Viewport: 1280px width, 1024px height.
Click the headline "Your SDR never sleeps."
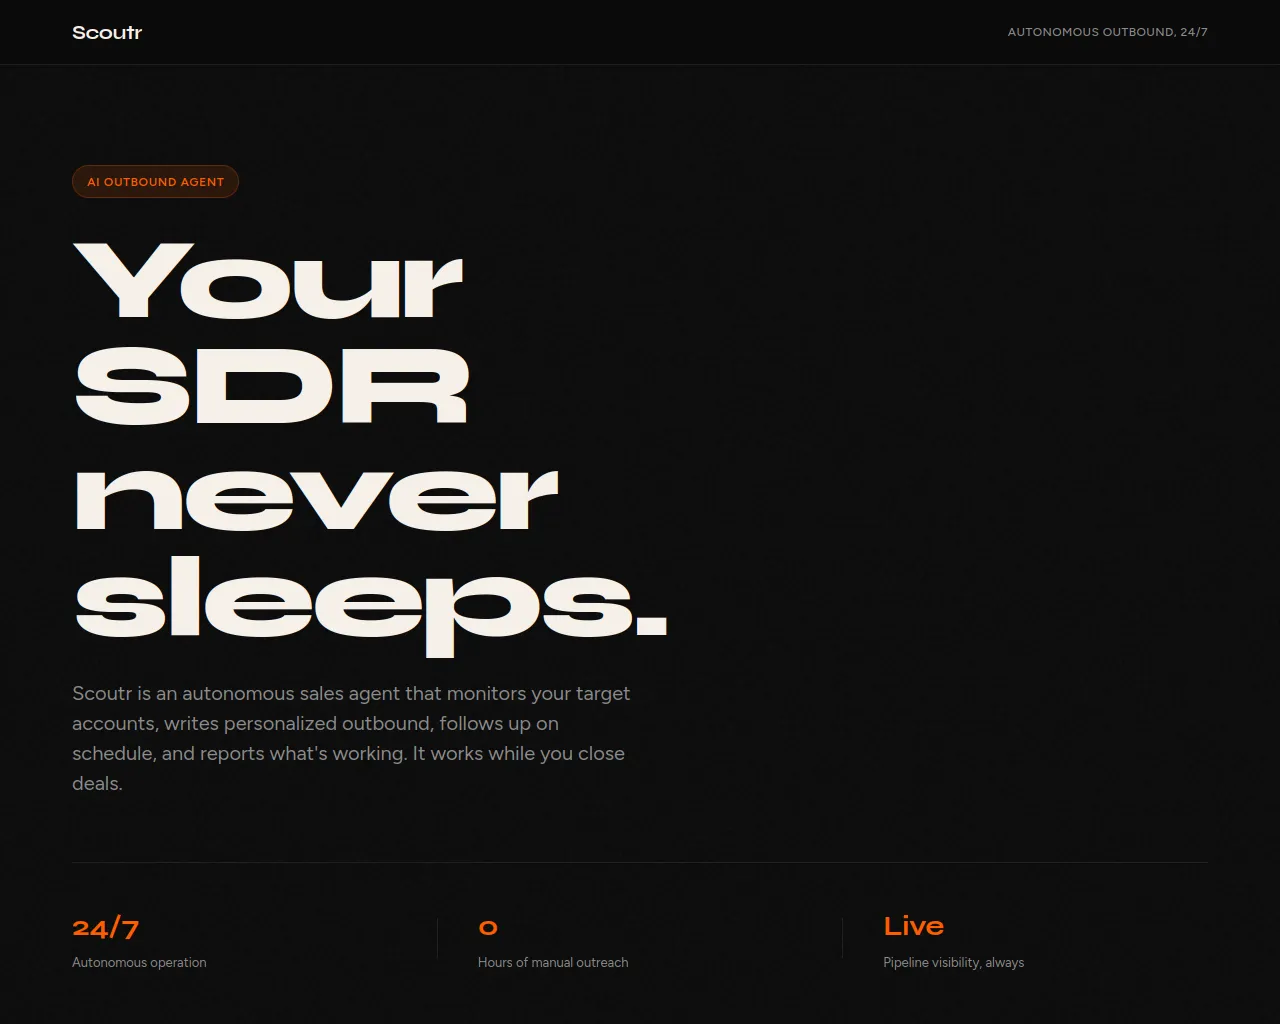(370, 448)
